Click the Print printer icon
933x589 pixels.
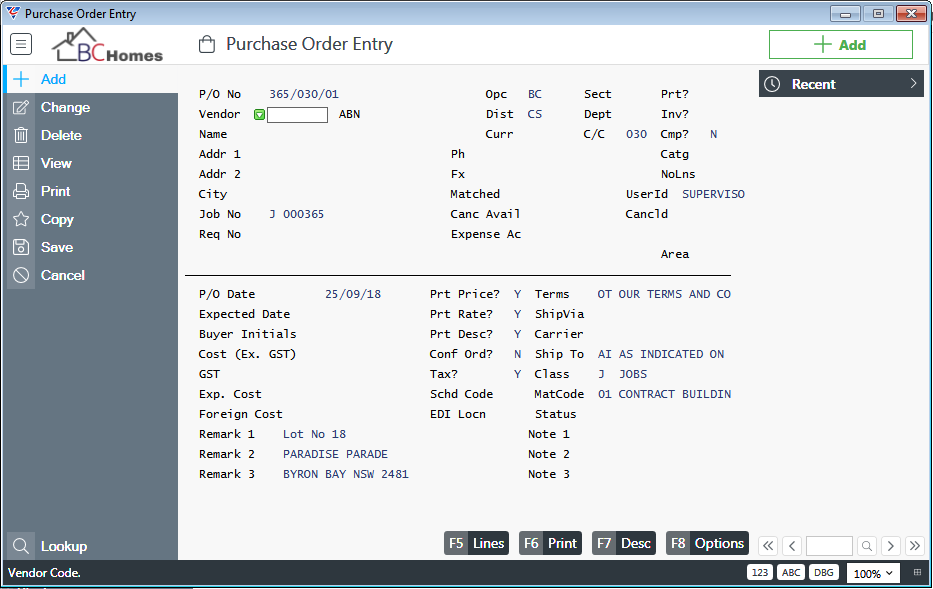tap(21, 191)
